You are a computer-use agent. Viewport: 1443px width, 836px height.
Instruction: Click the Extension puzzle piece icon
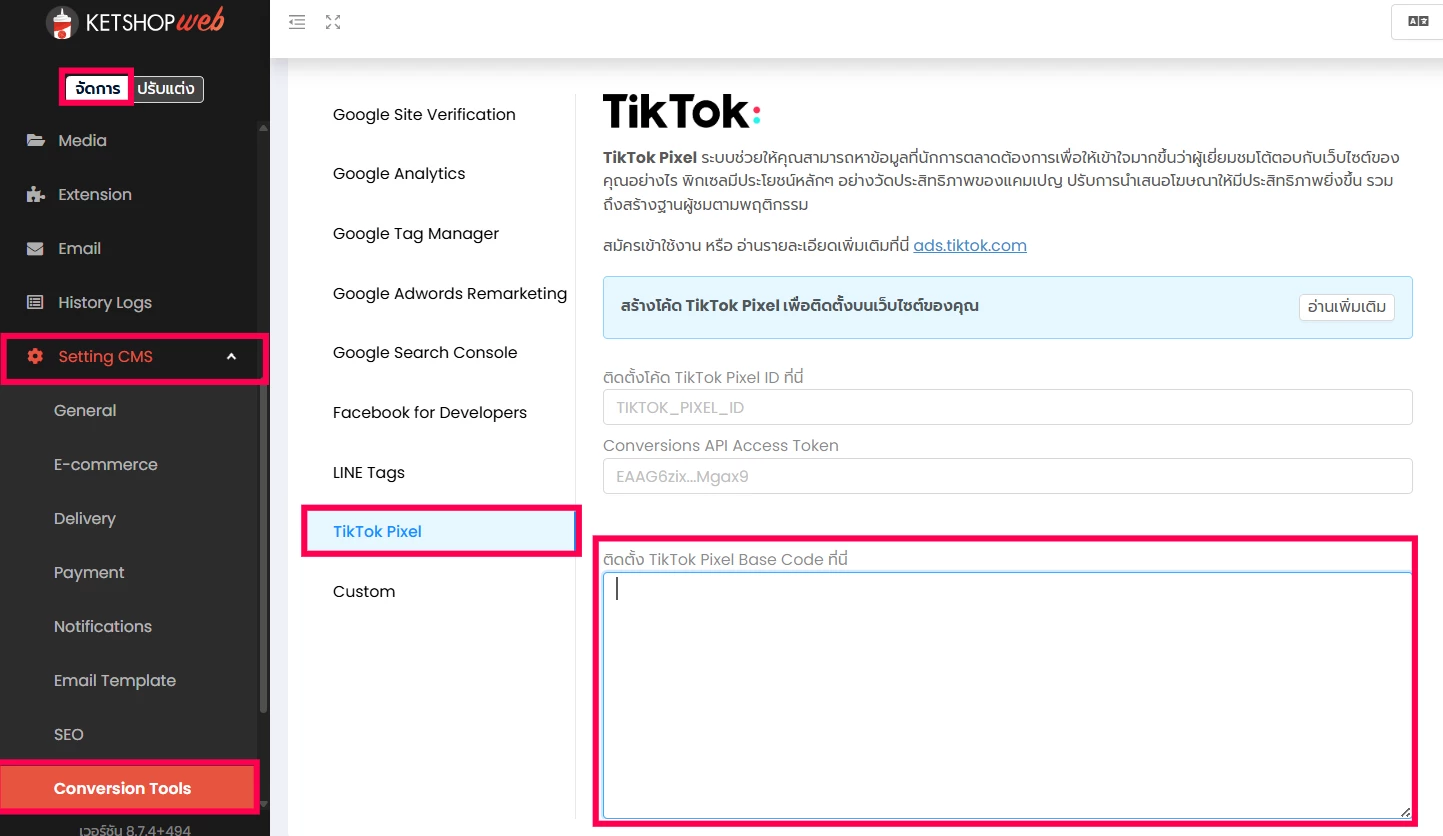pos(35,194)
